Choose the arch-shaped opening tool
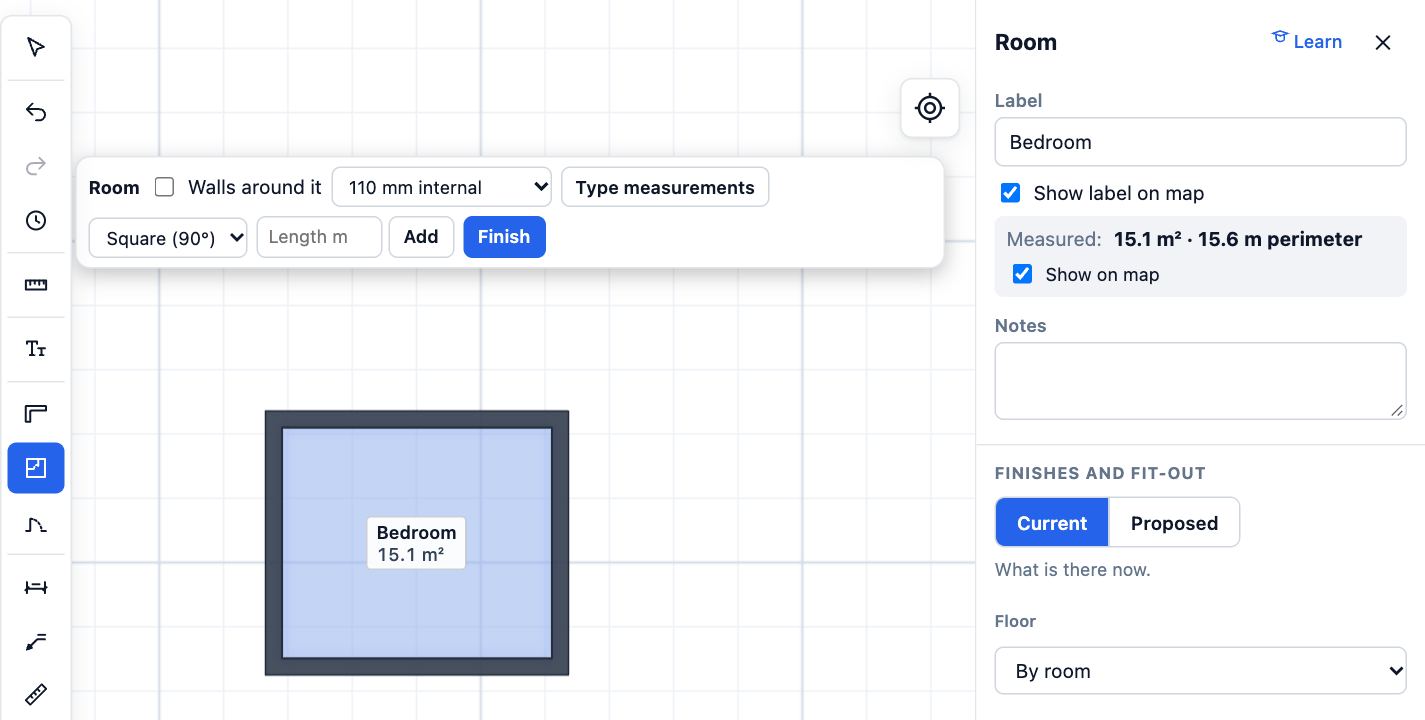Screen dimensions: 1425x720 pos(36,523)
